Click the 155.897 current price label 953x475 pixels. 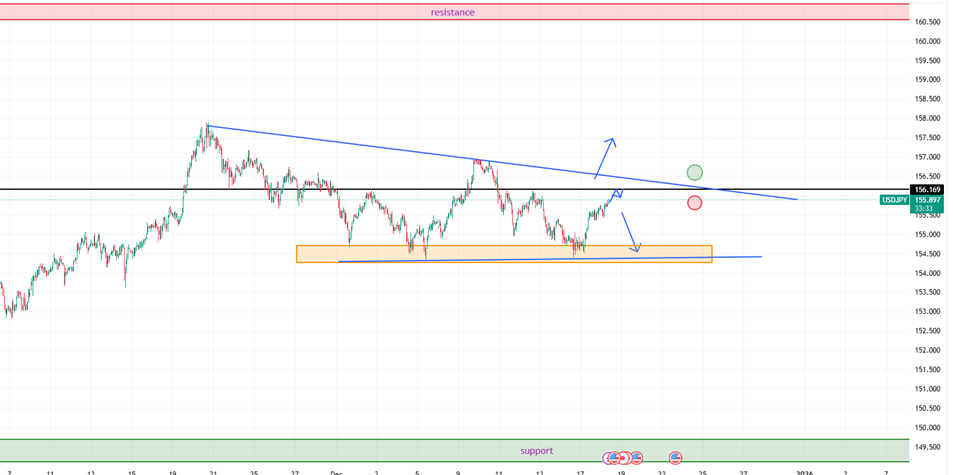[926, 200]
